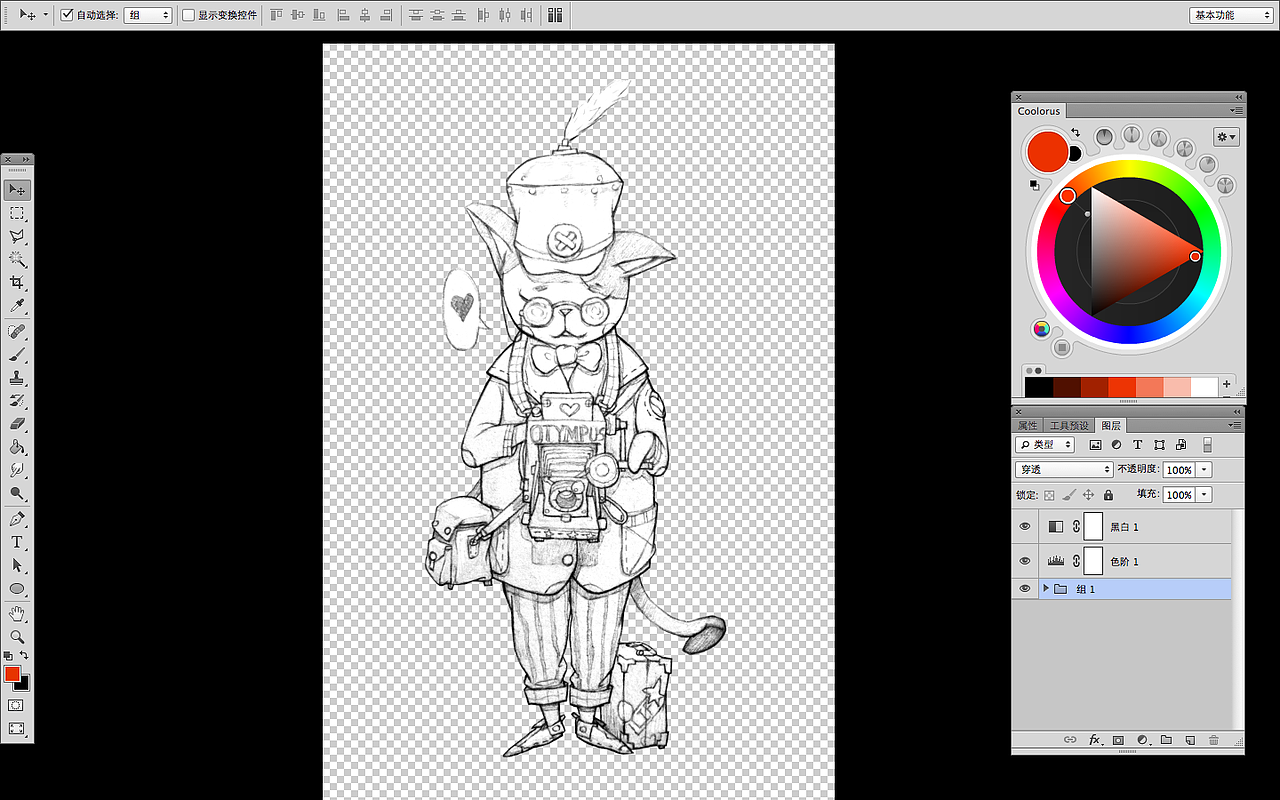Select the Healing Brush tool

17,332
